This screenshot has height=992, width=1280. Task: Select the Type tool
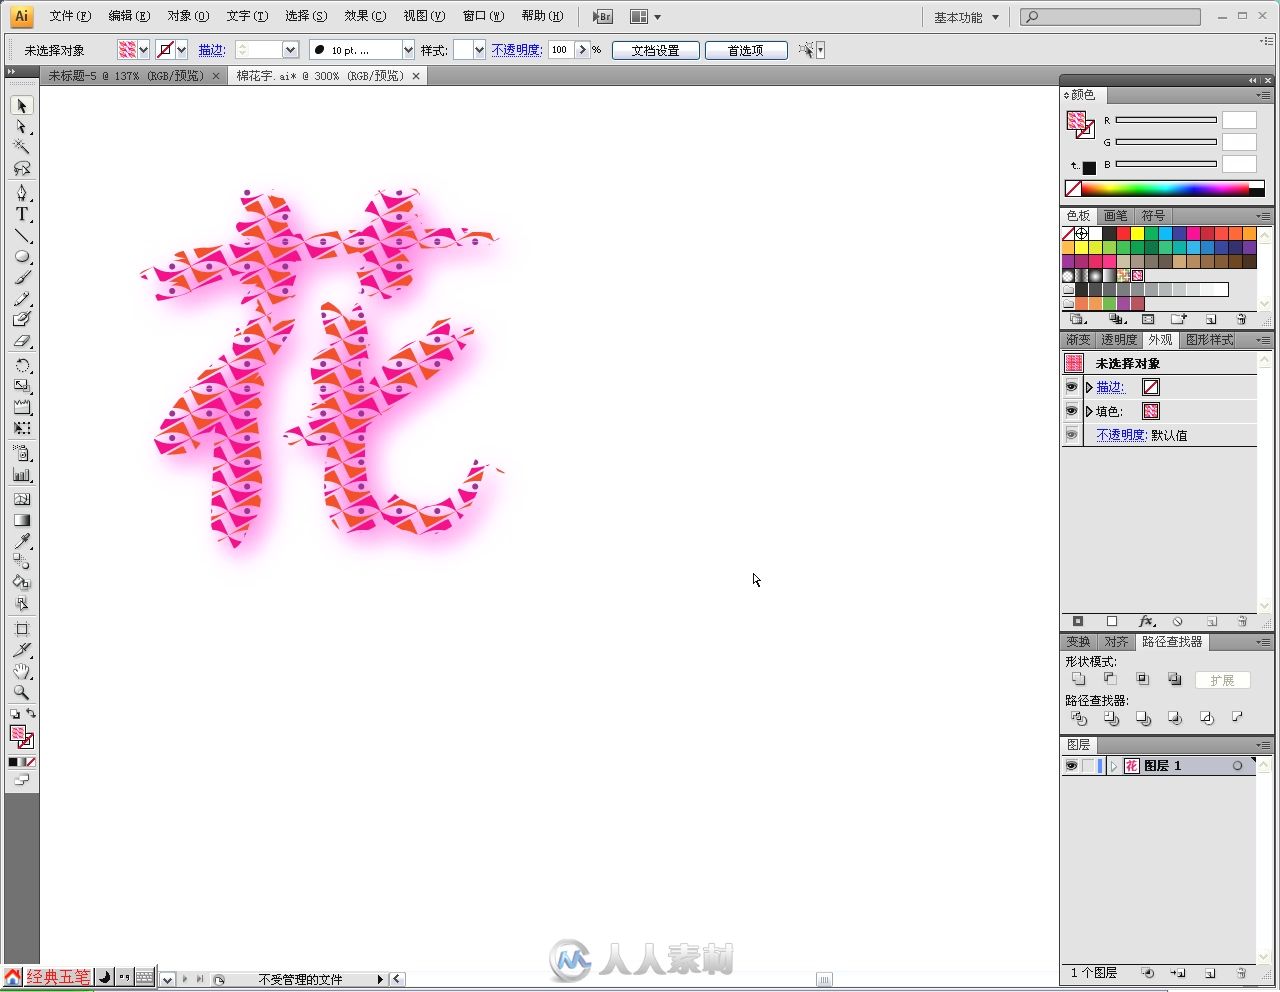(22, 214)
